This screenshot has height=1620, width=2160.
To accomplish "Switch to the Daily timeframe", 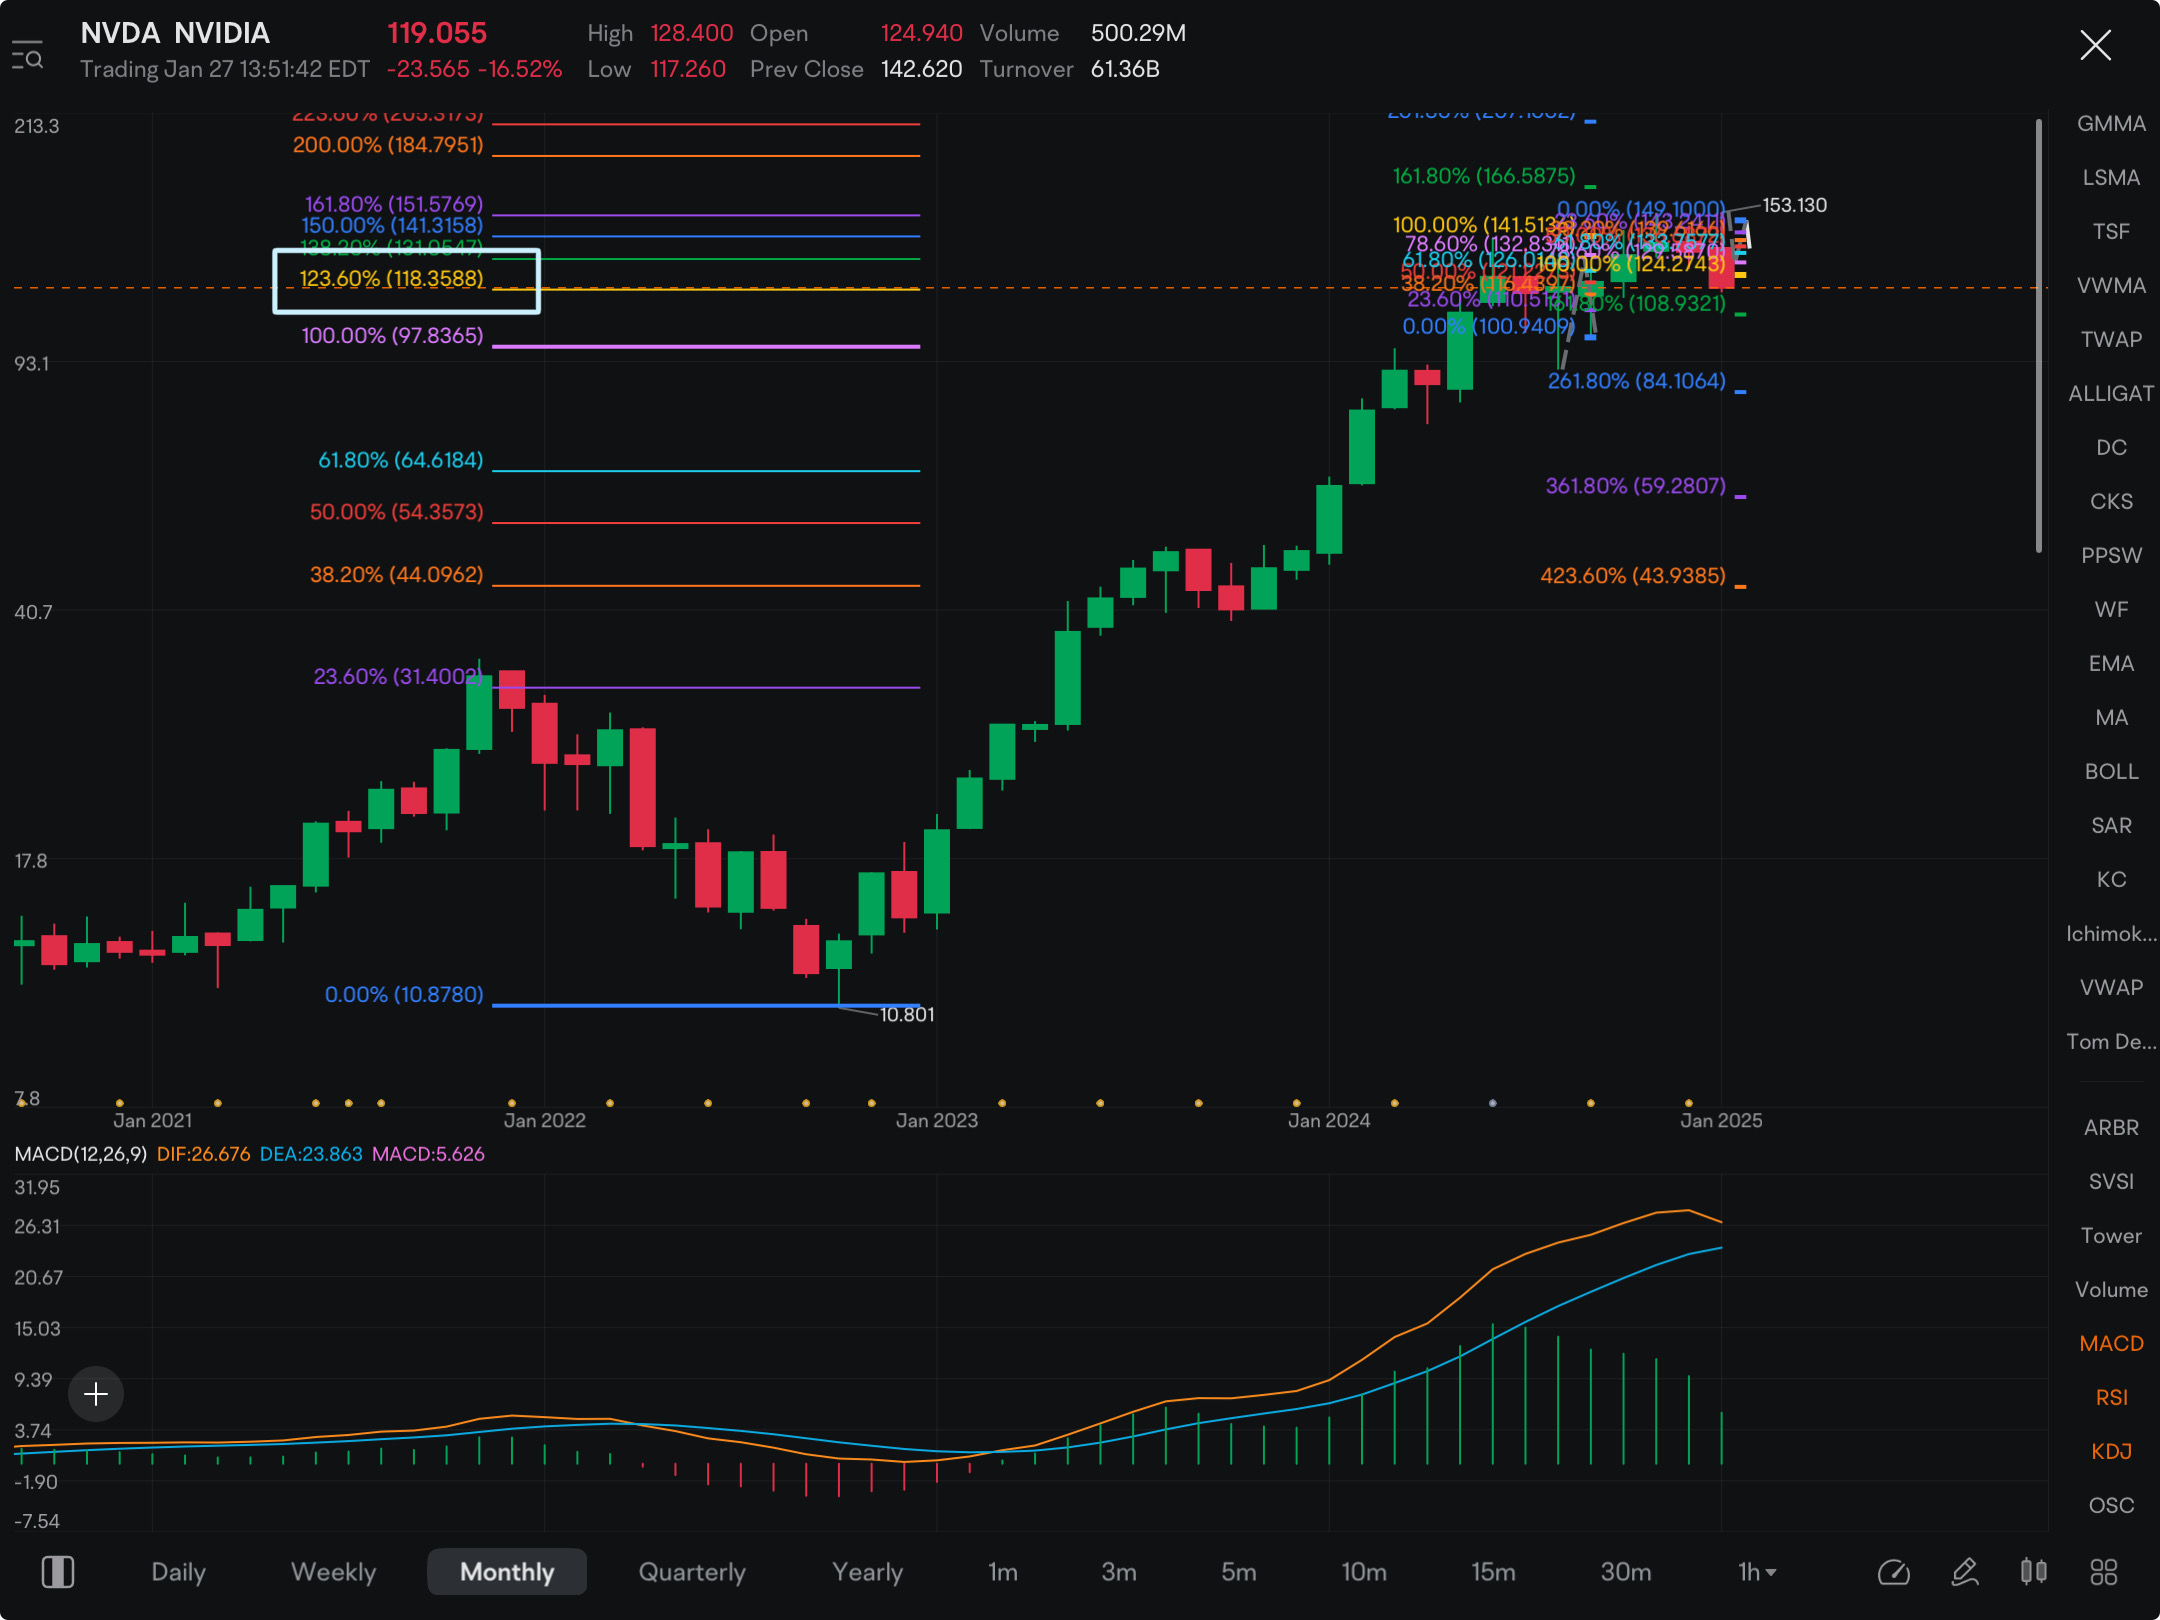I will (x=178, y=1572).
